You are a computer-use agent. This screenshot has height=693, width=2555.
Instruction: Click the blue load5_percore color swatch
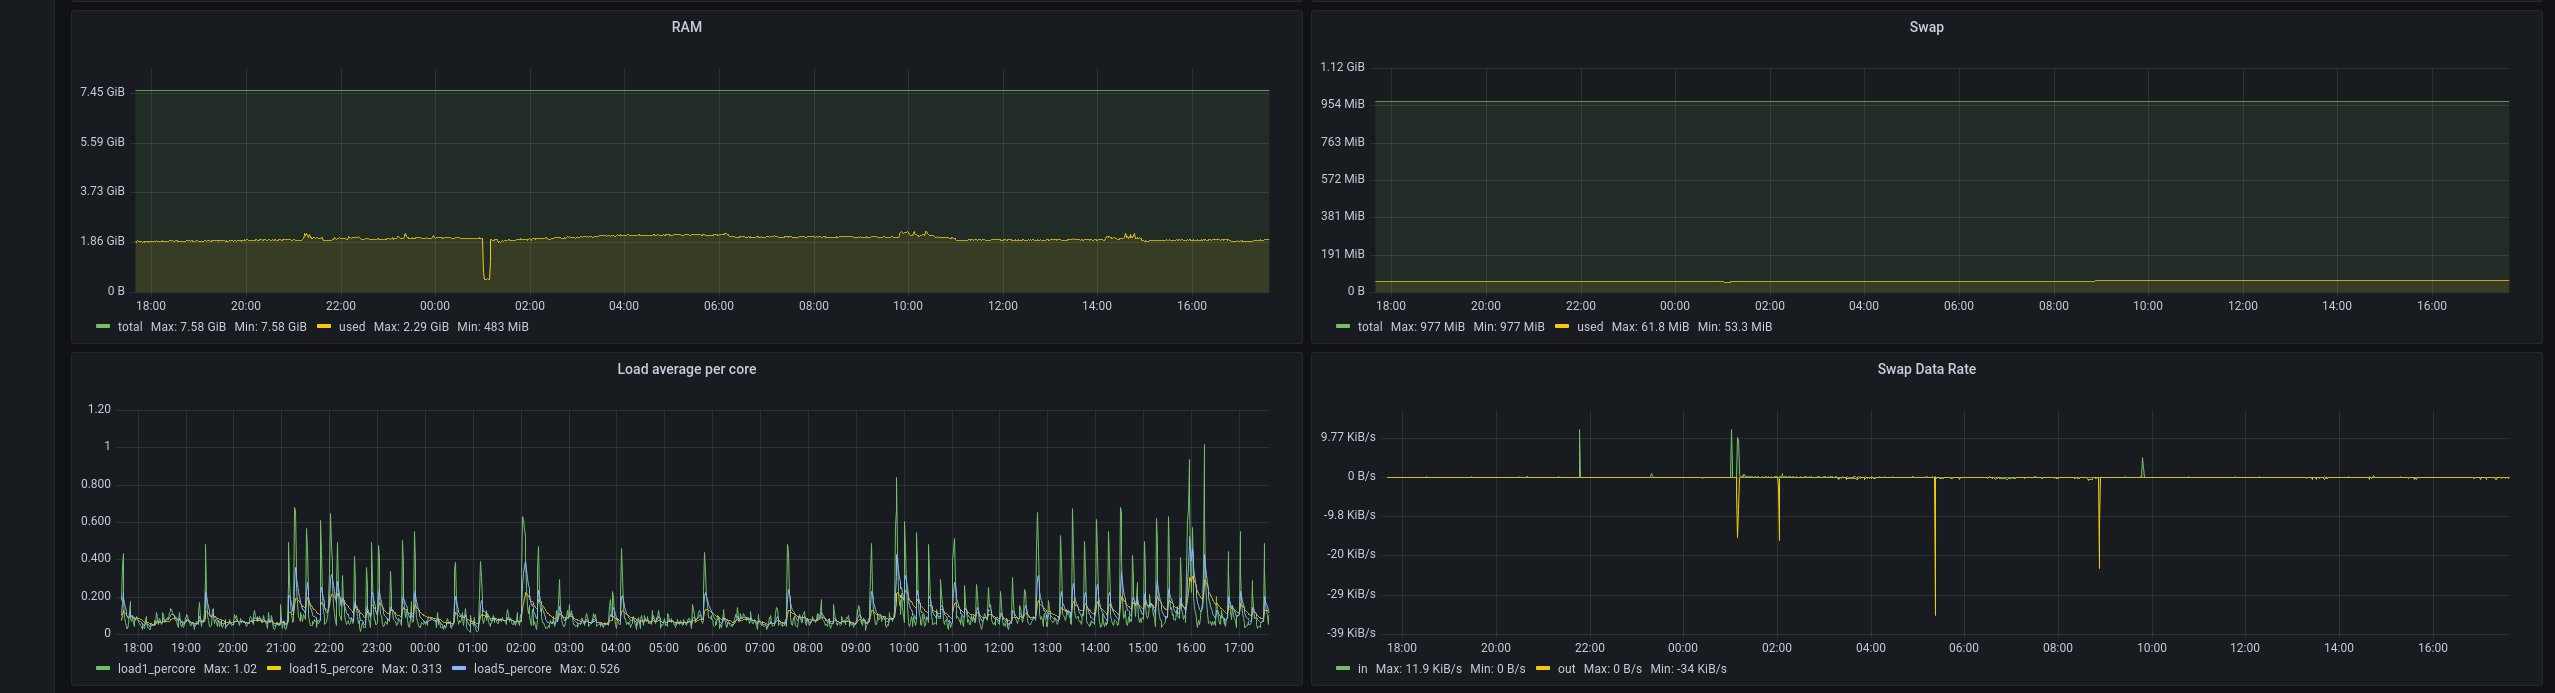[x=459, y=669]
